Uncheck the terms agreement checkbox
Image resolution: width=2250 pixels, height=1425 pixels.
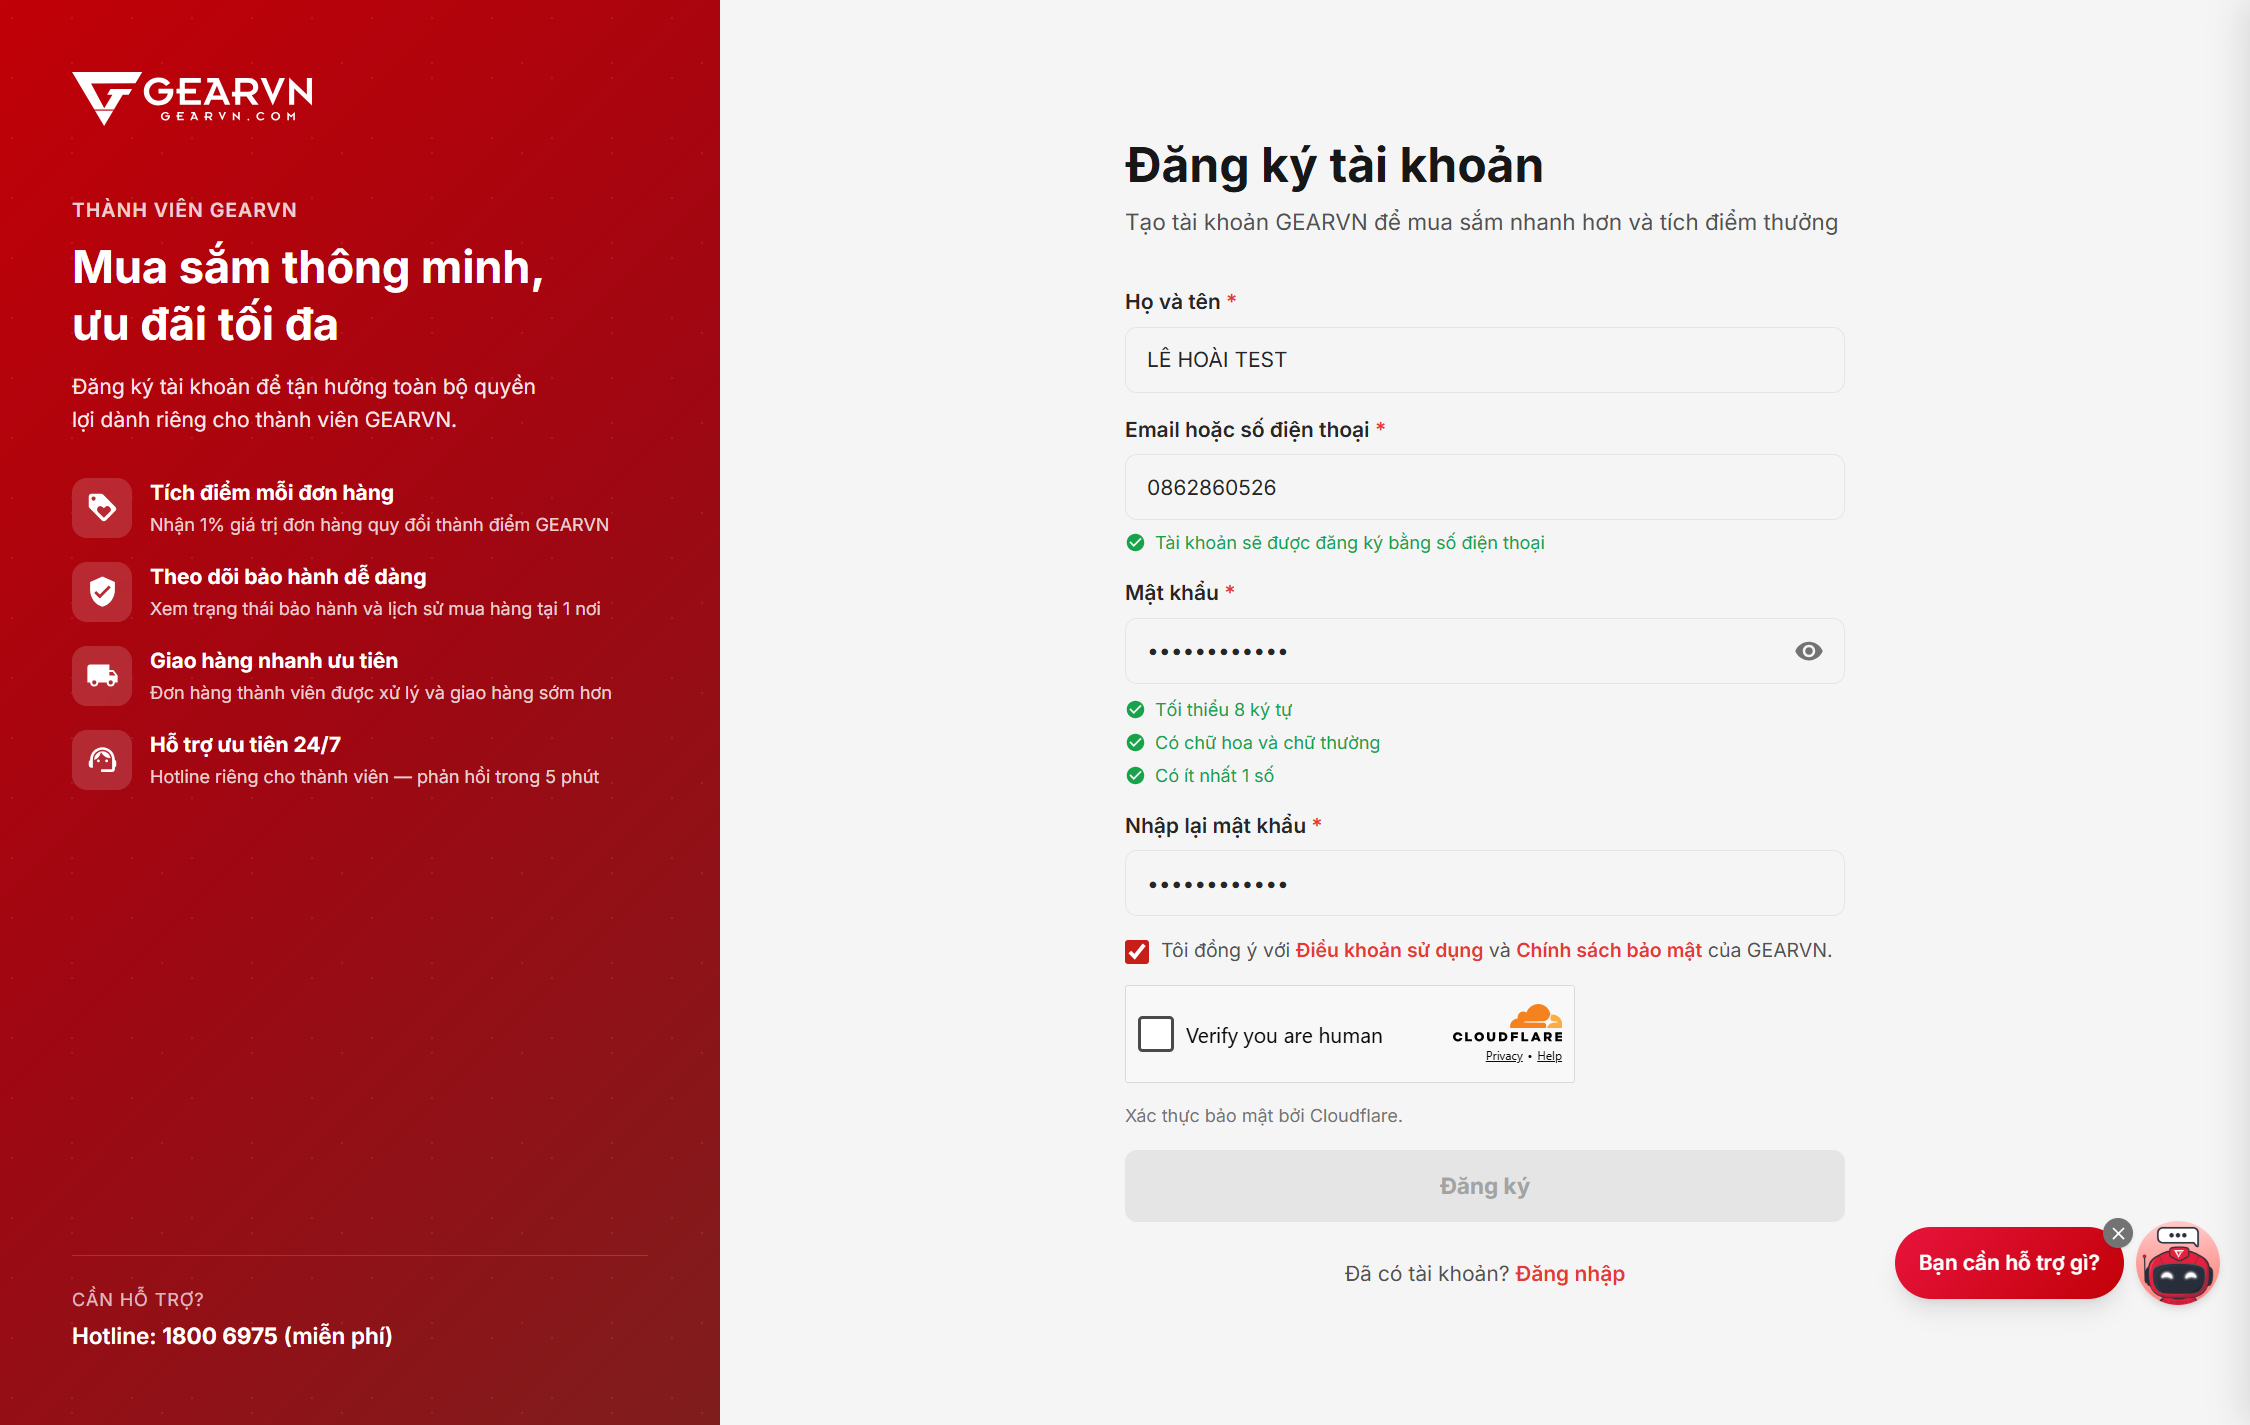pyautogui.click(x=1137, y=951)
